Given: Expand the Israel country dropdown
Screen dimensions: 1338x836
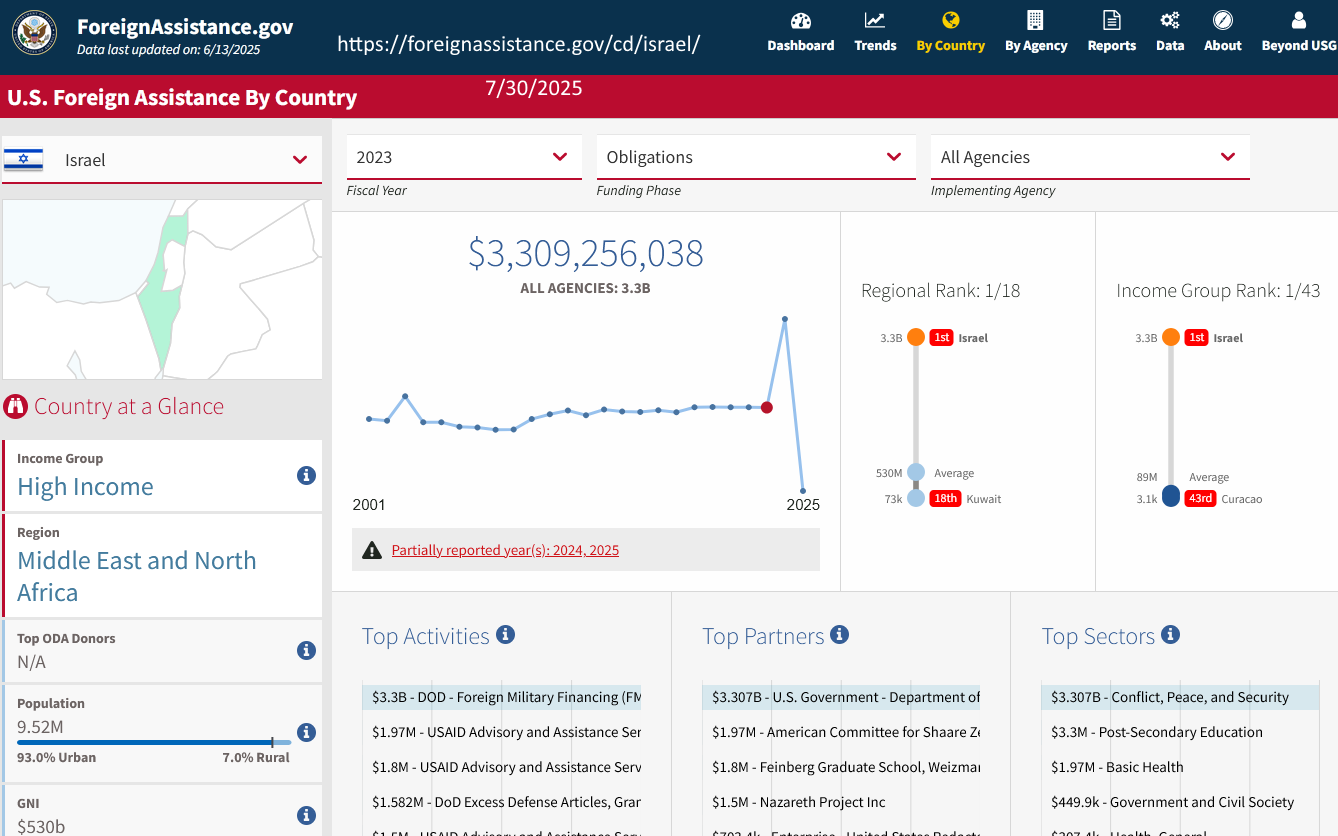Looking at the screenshot, I should click(162, 160).
